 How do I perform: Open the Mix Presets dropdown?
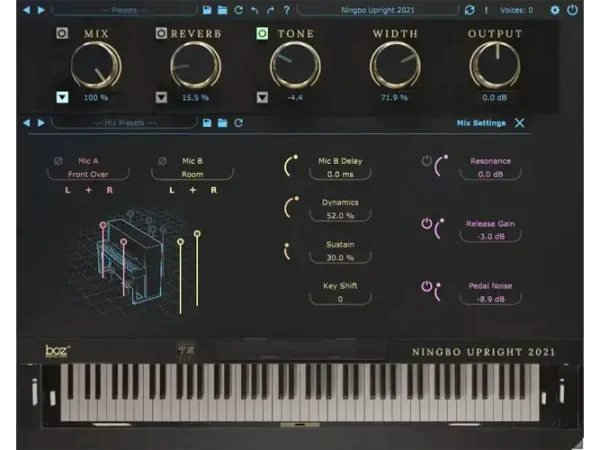pyautogui.click(x=124, y=123)
